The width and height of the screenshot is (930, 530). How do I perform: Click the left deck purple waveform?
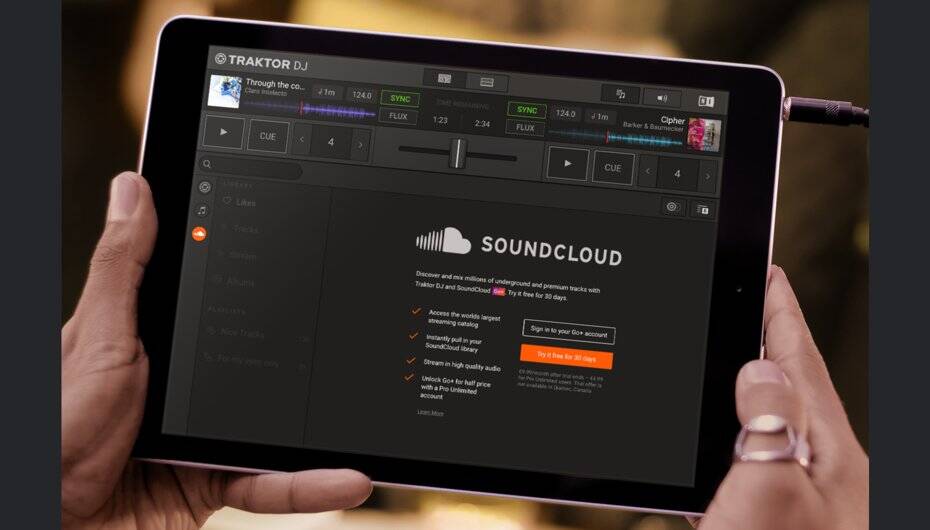tap(309, 109)
